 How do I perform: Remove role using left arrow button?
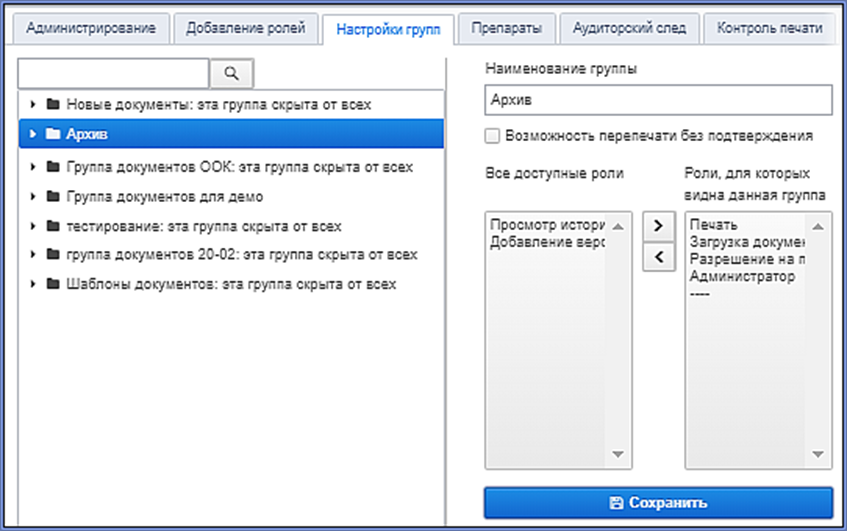(x=659, y=257)
